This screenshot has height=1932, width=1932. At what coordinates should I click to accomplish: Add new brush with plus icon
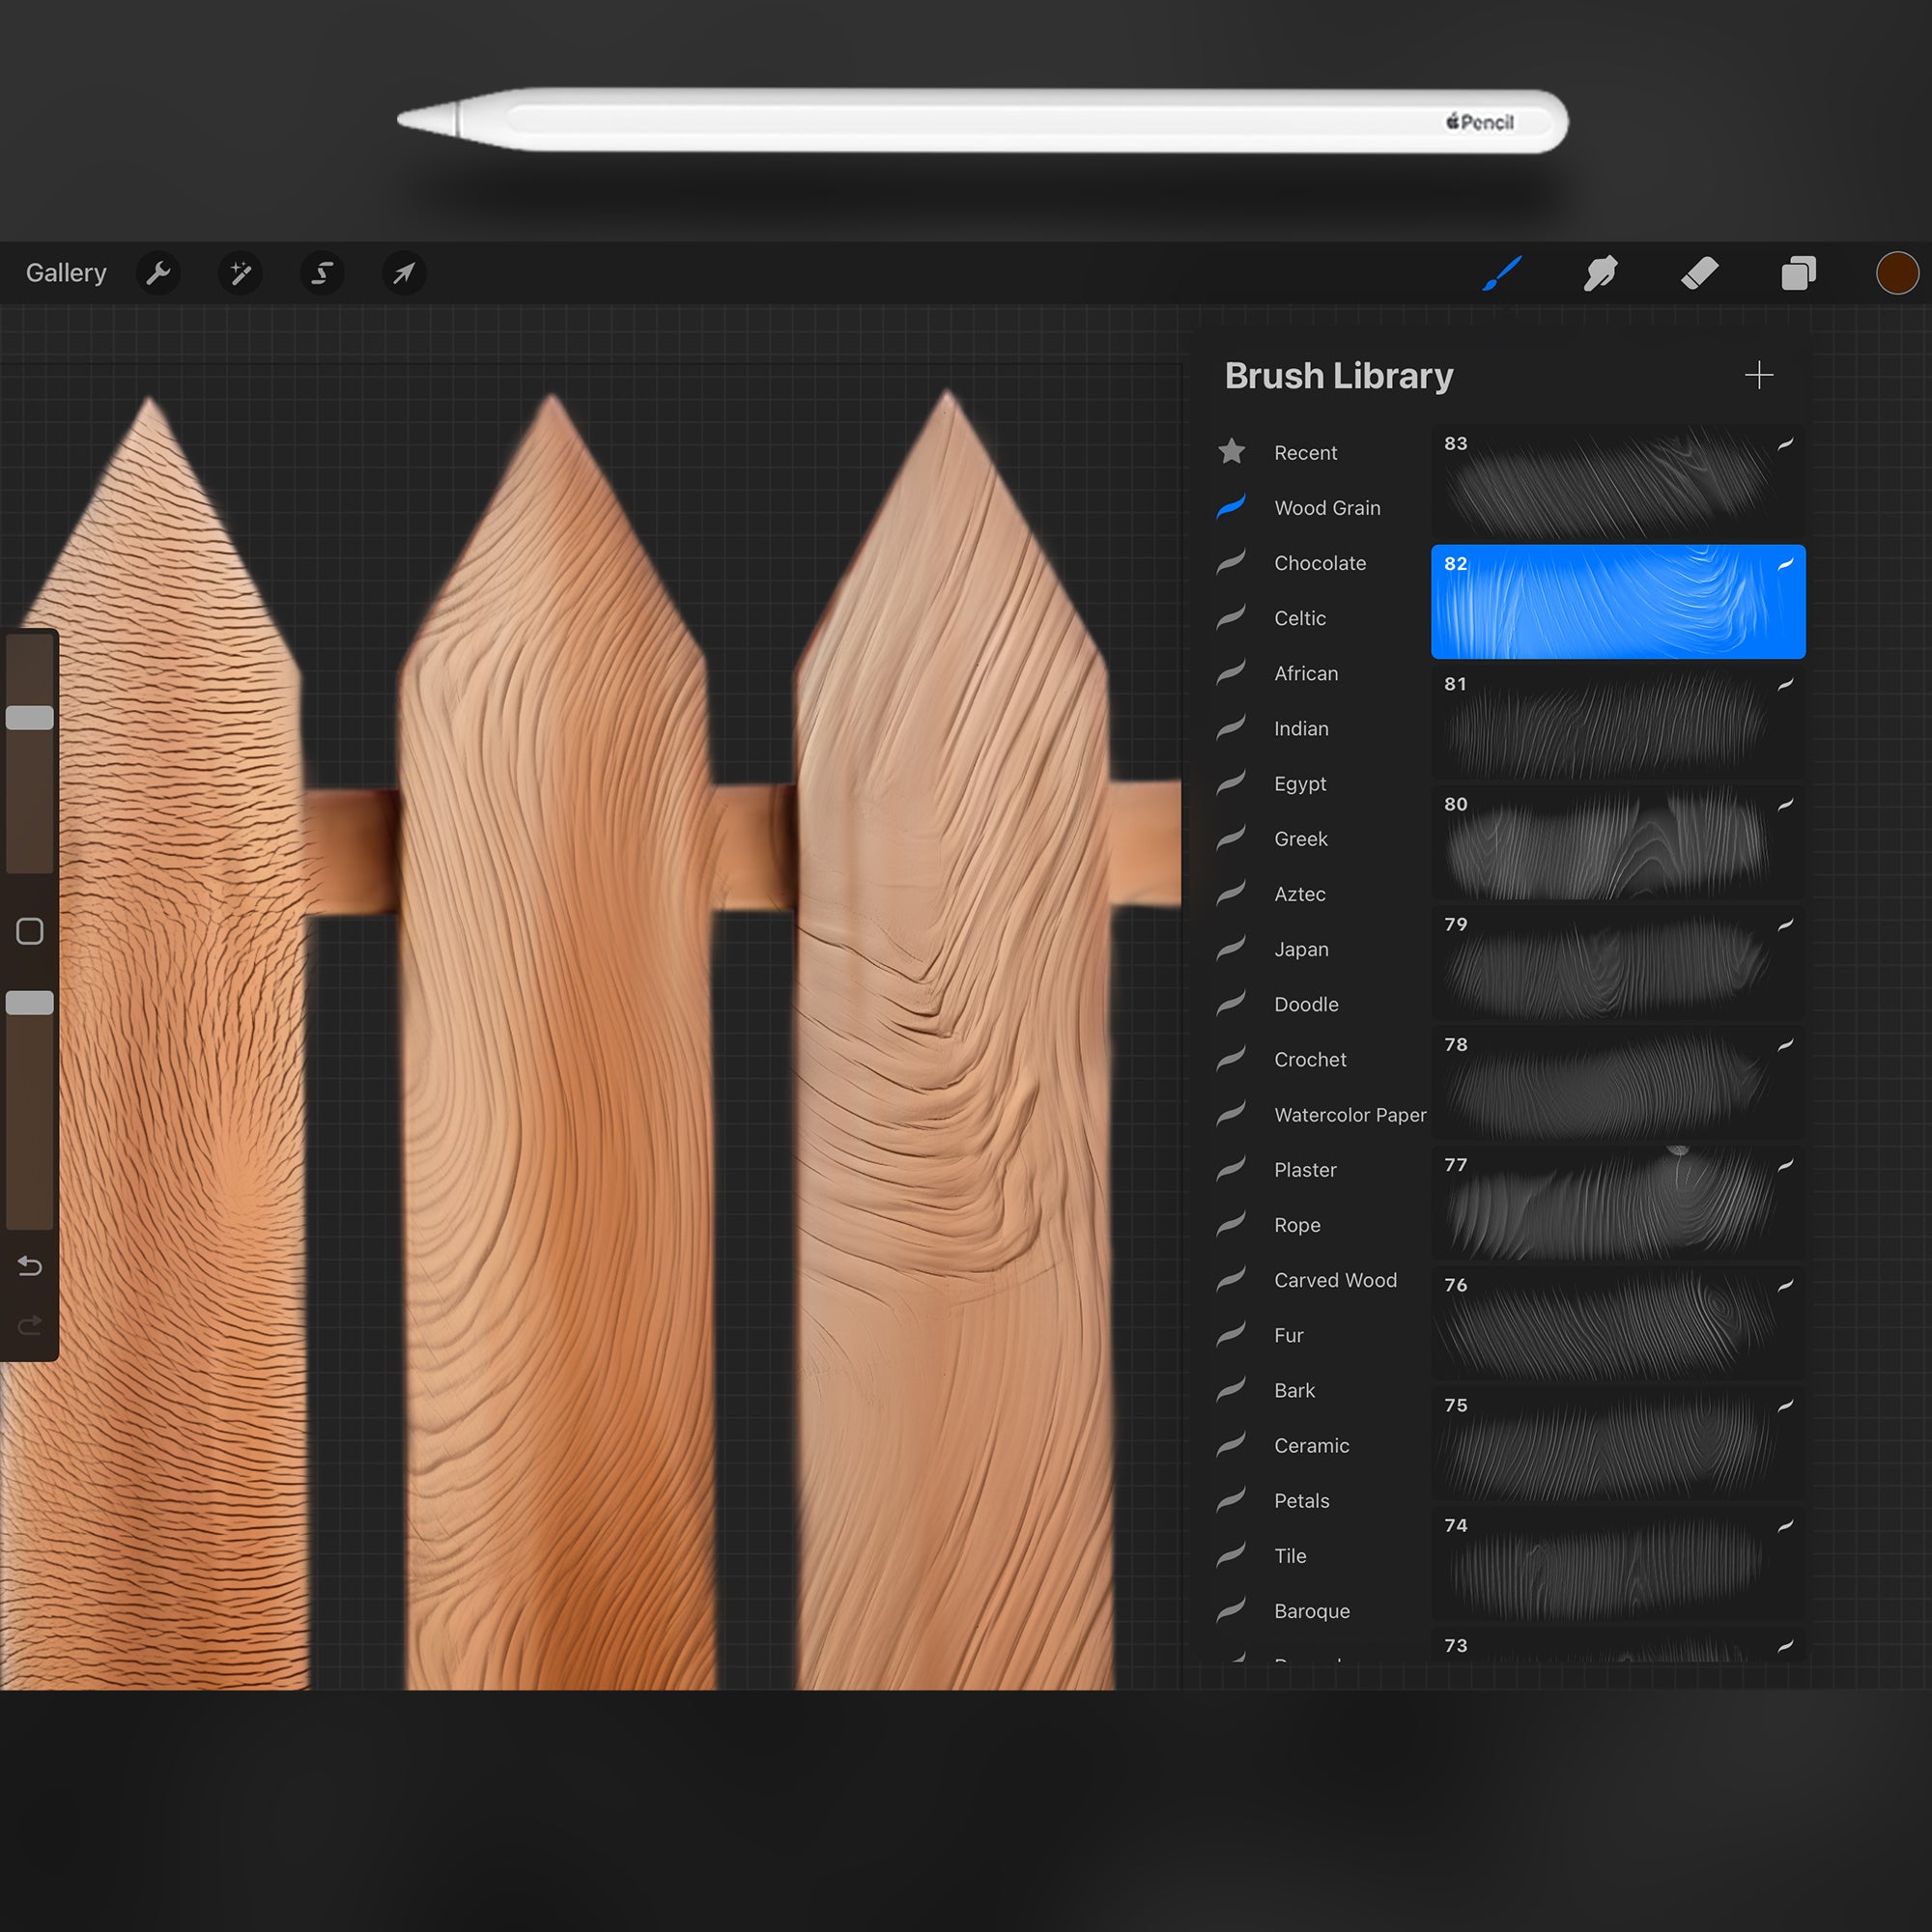click(x=1758, y=376)
